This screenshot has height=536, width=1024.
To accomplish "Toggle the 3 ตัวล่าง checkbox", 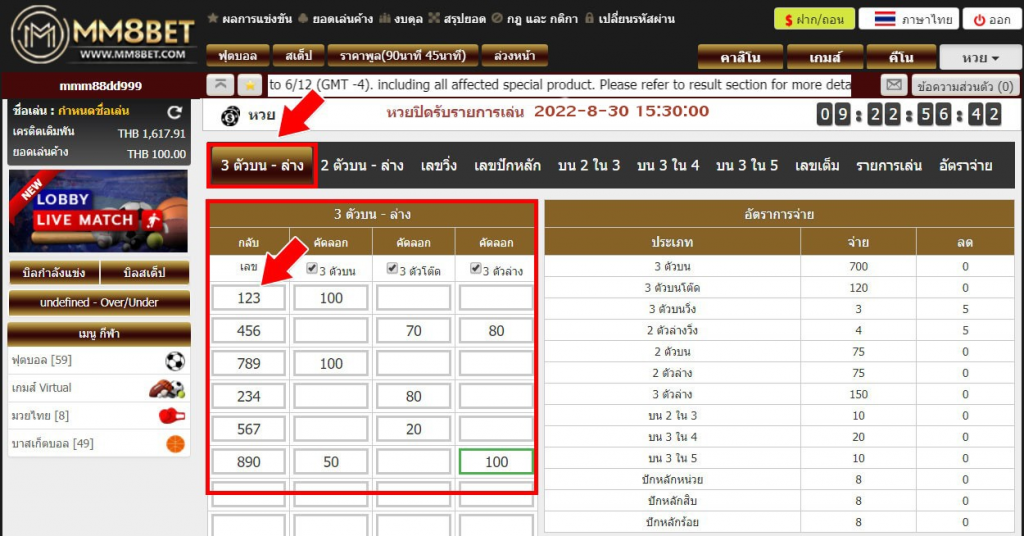I will (476, 268).
